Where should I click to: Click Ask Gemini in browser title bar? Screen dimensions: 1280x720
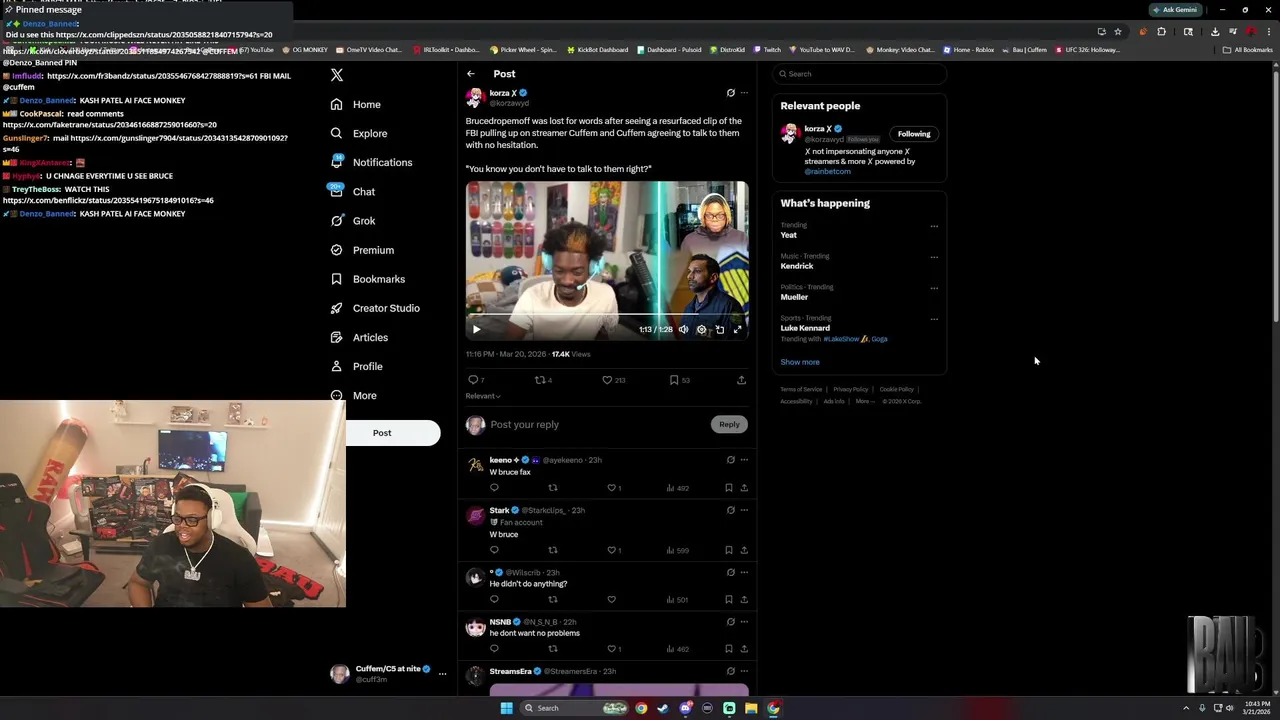pos(1175,10)
